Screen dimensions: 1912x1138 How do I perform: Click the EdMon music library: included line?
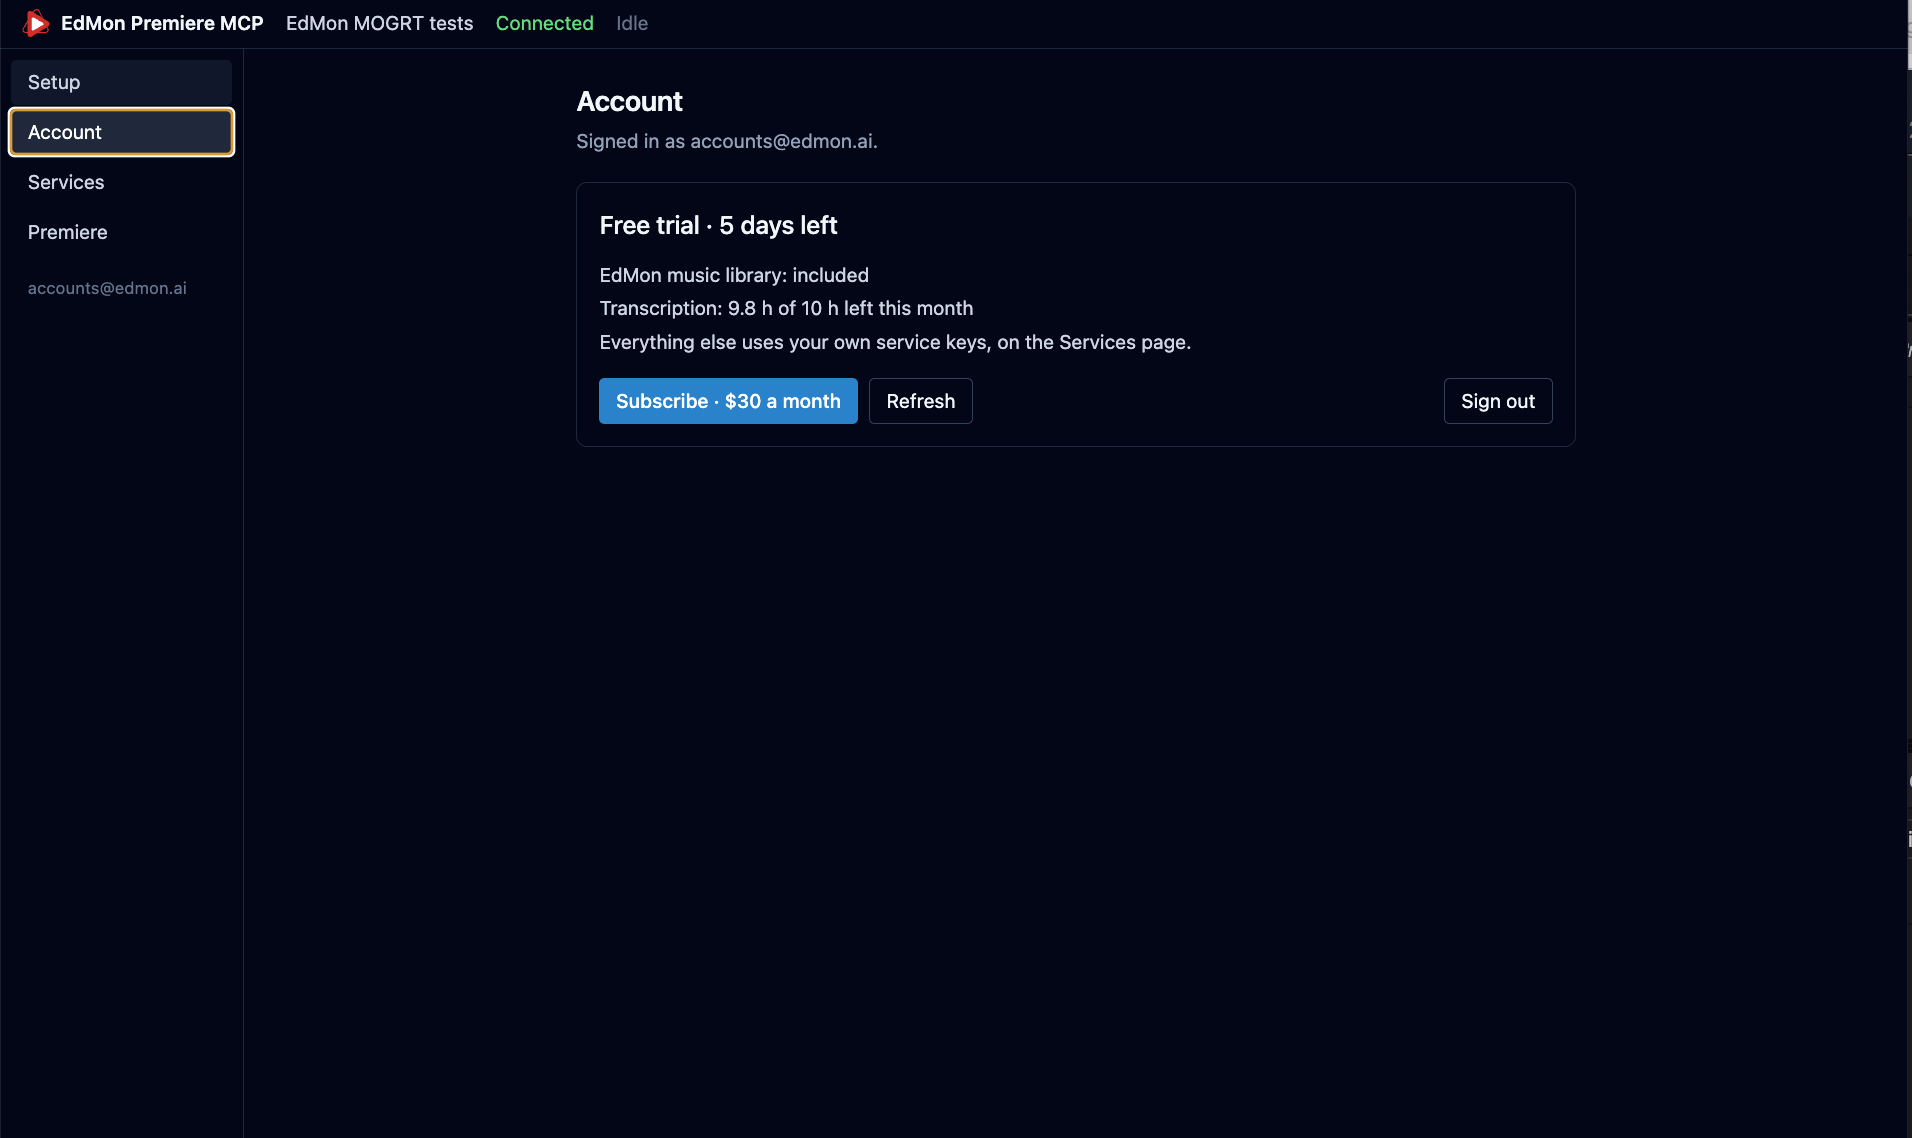click(734, 275)
